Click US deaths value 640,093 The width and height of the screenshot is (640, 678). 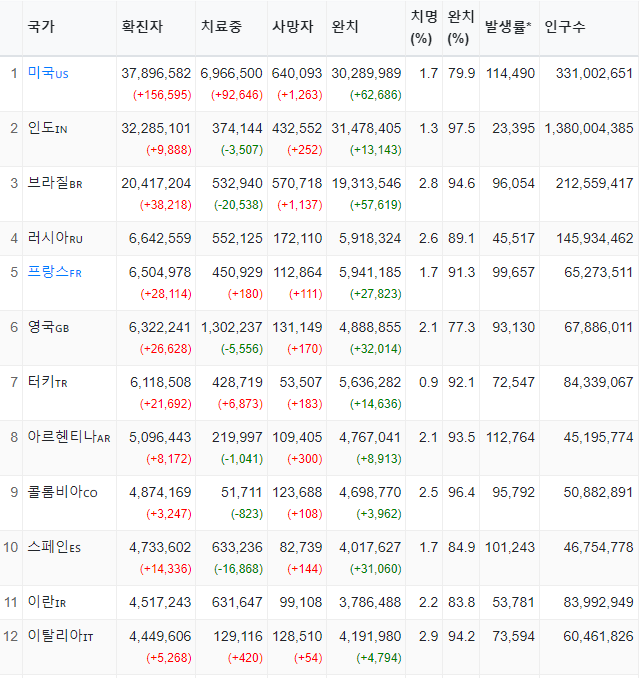[297, 73]
